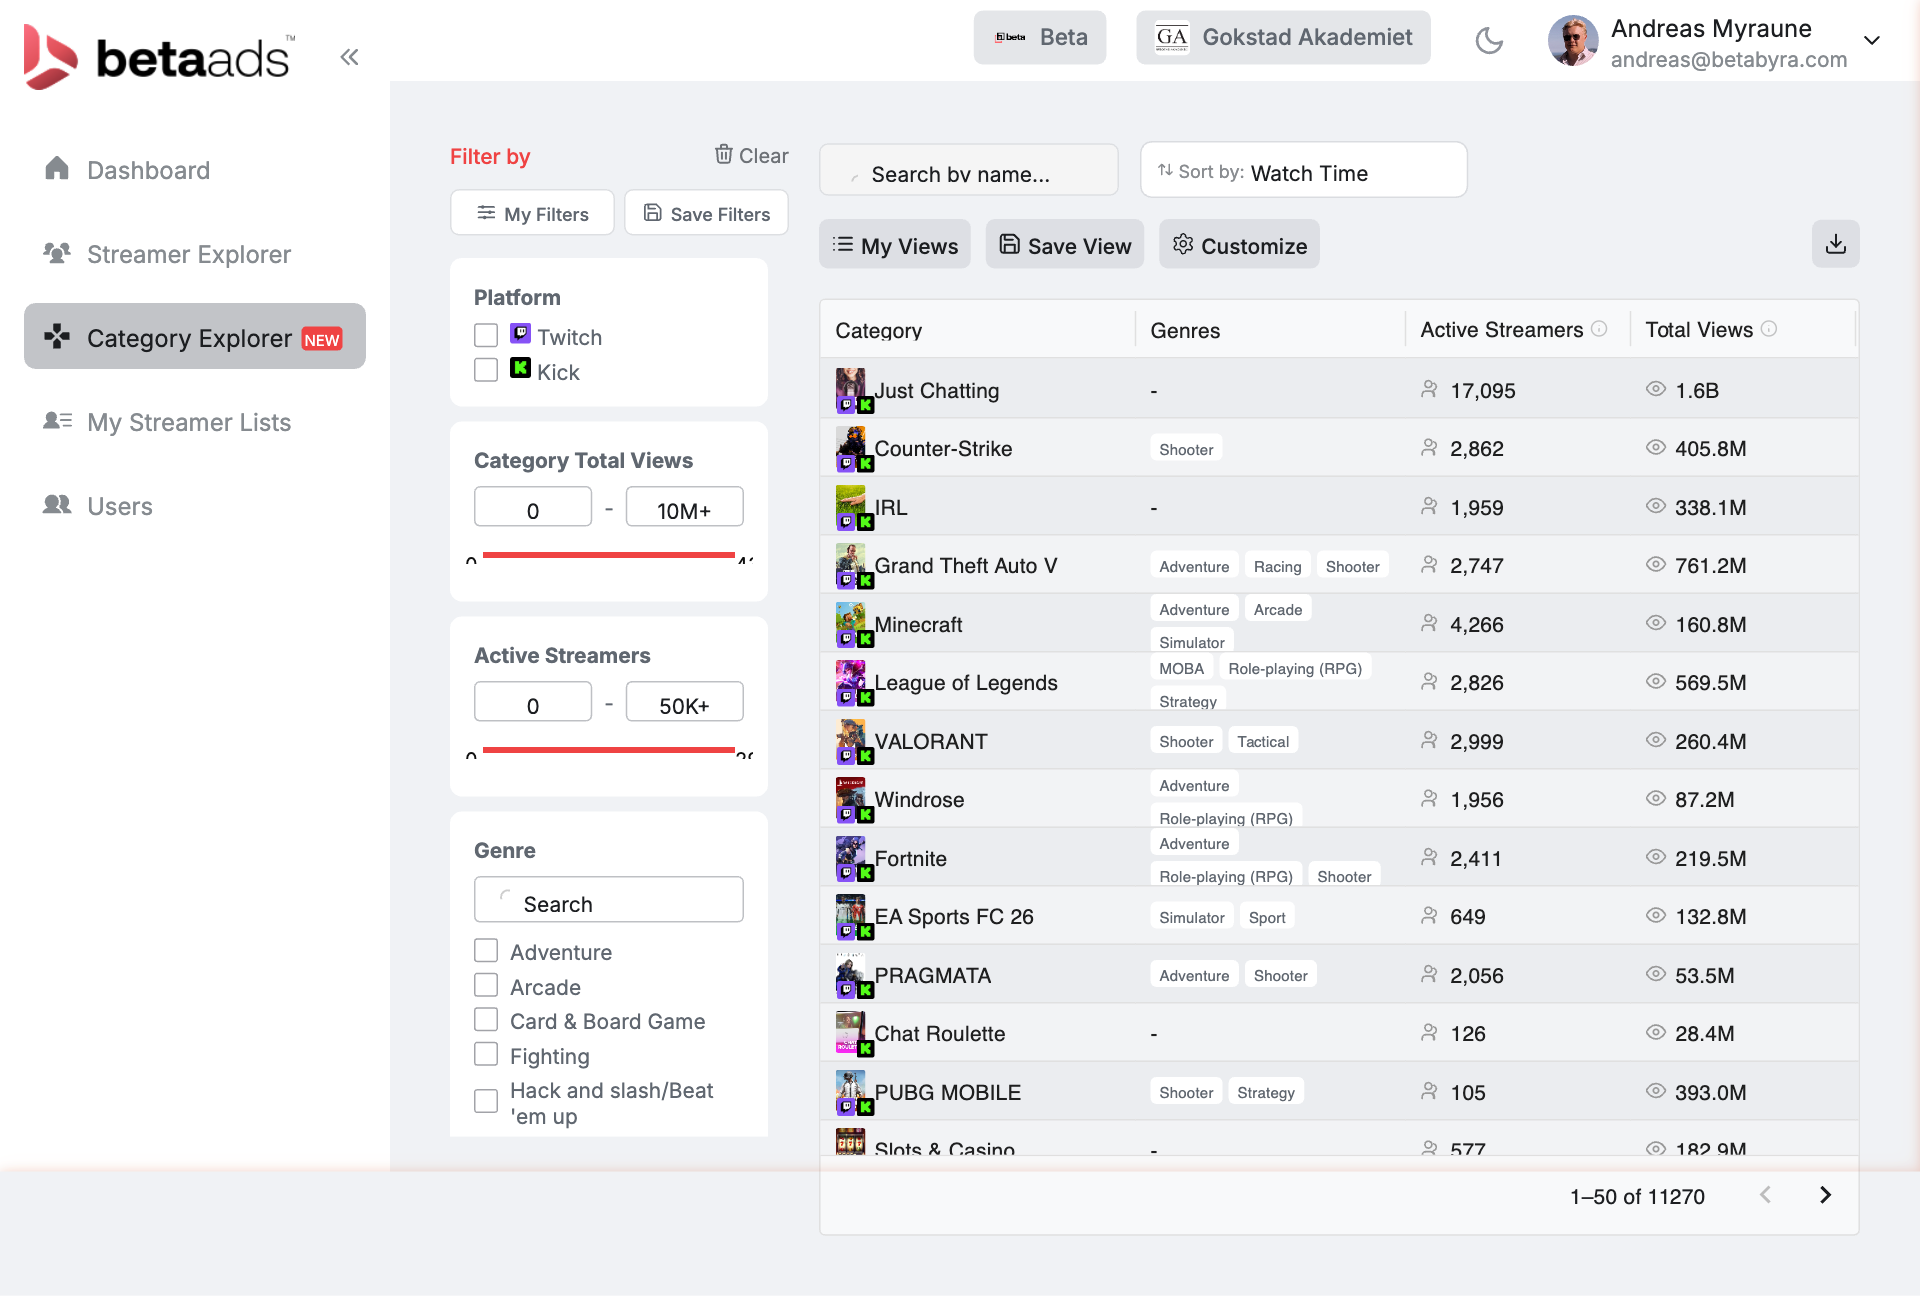Open the Gokstad Akademiet workspace selector

point(1283,38)
